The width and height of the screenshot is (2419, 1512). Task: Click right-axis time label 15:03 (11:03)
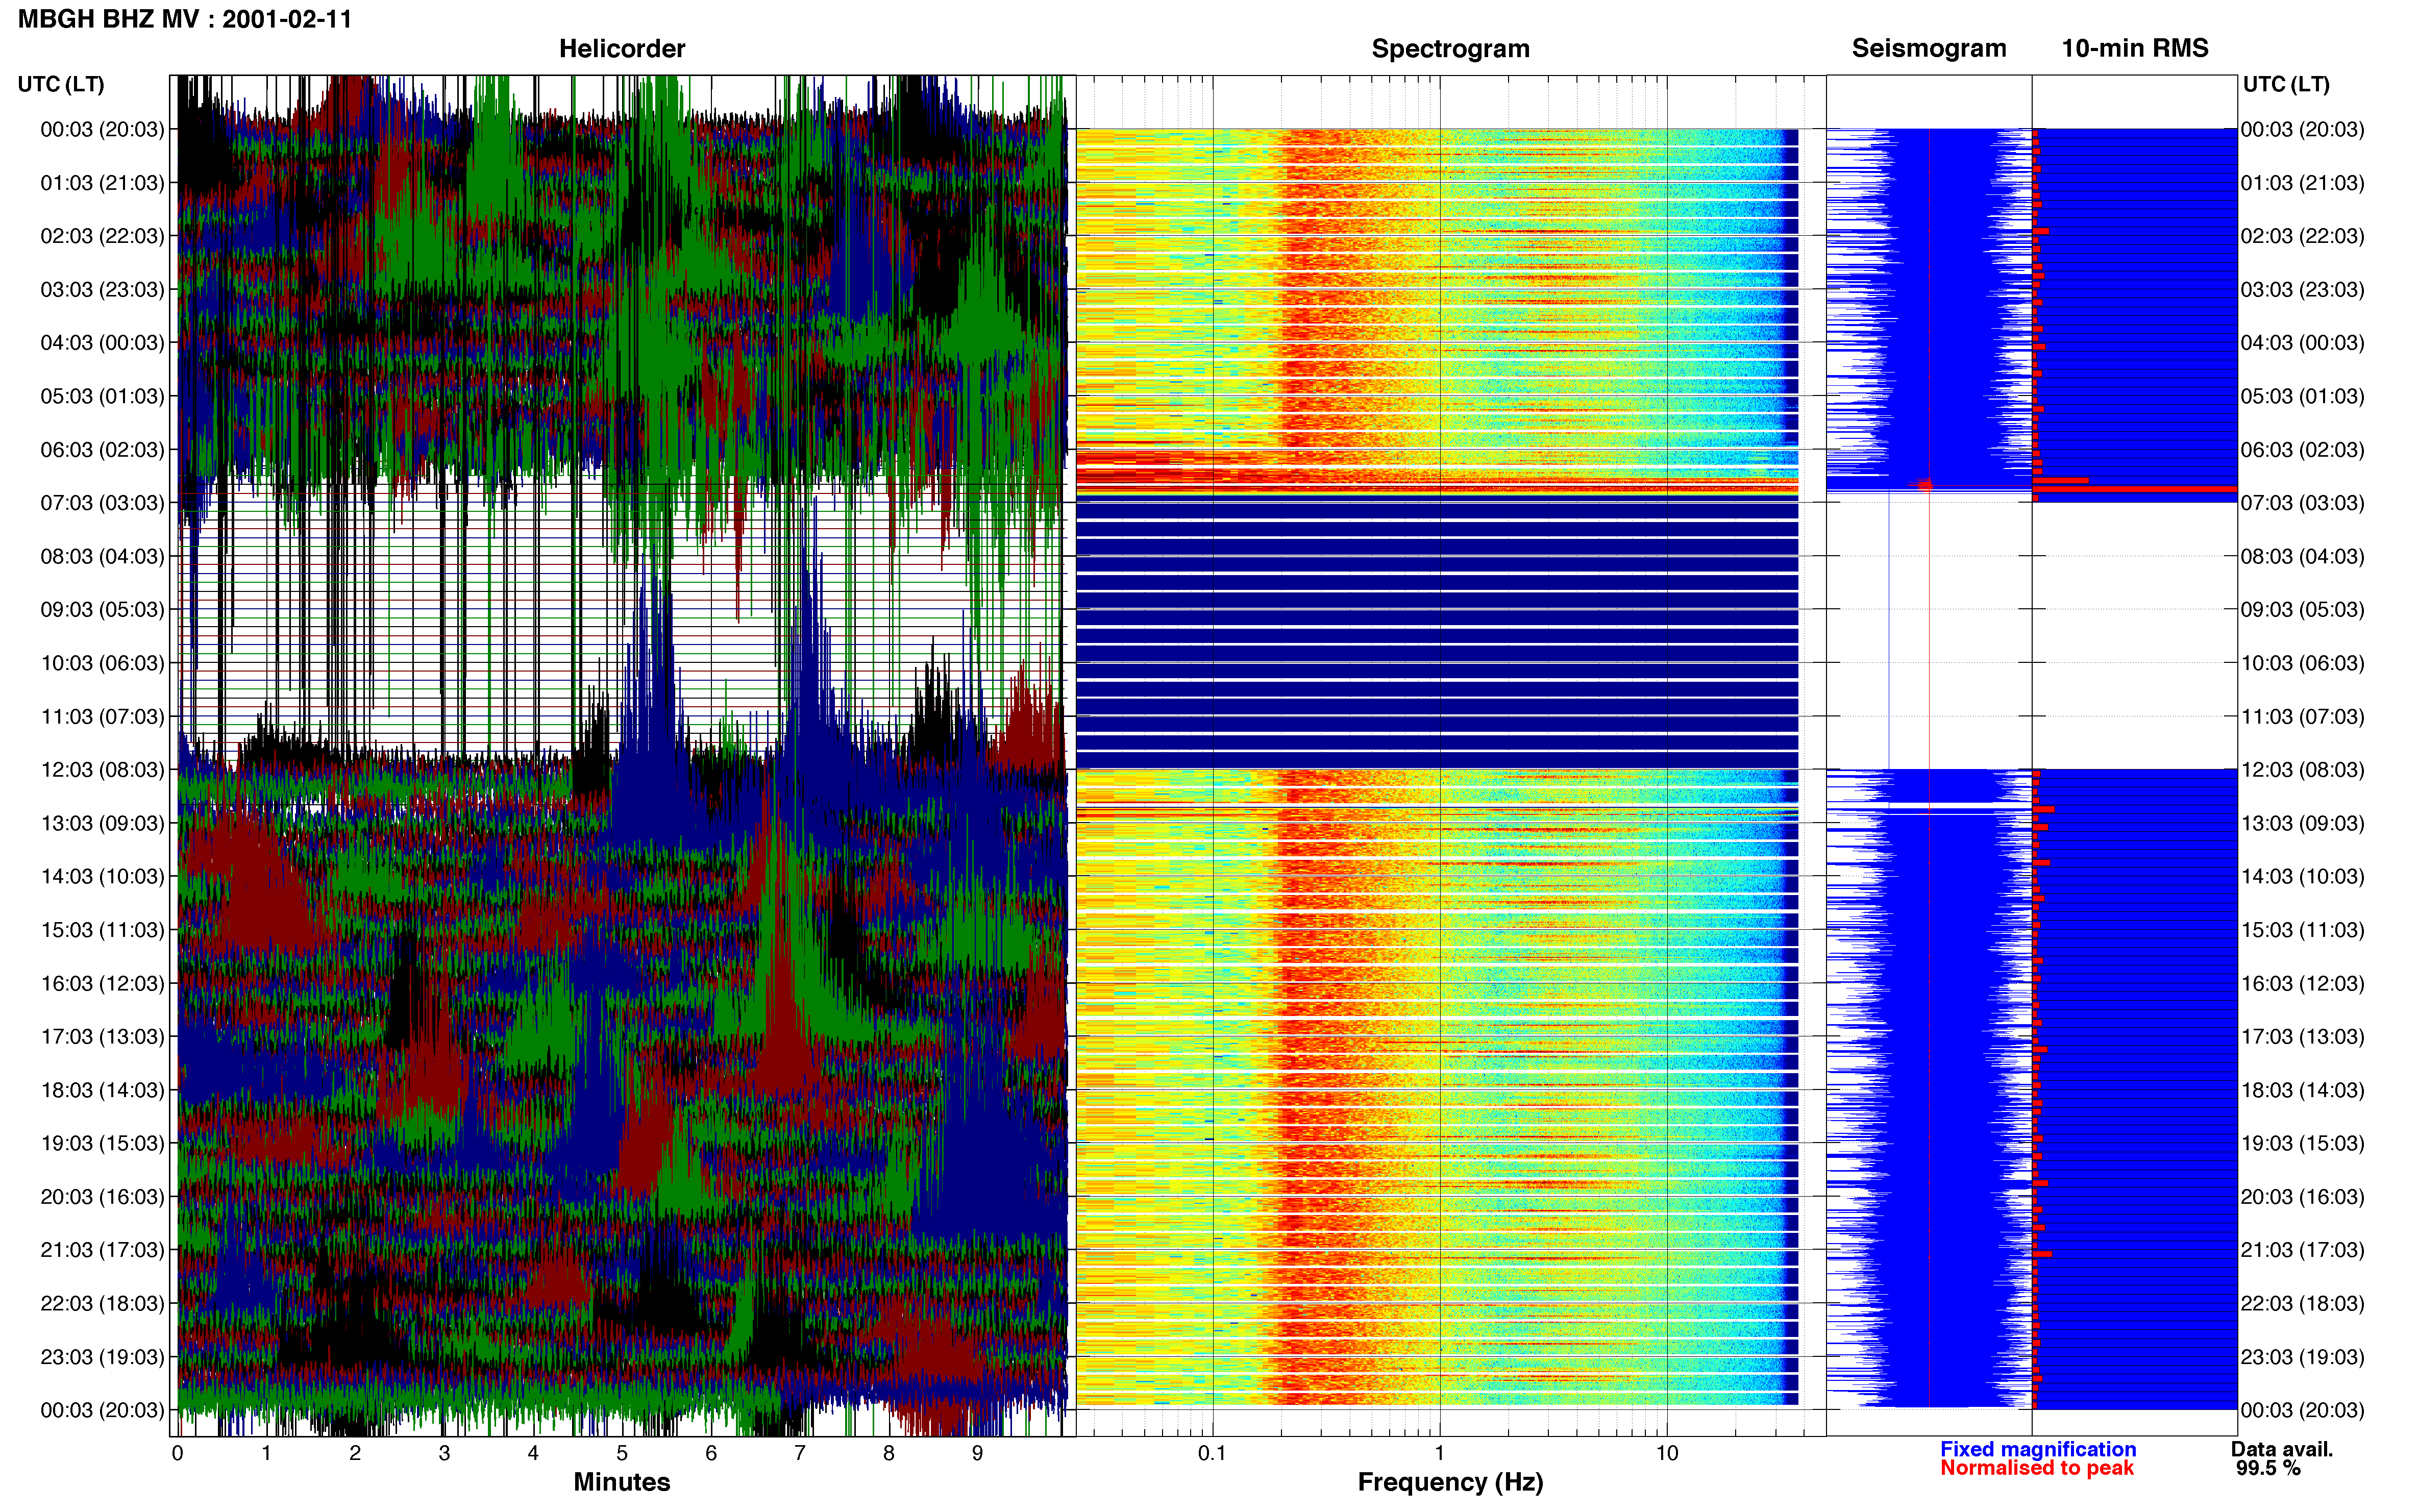pos(2303,929)
